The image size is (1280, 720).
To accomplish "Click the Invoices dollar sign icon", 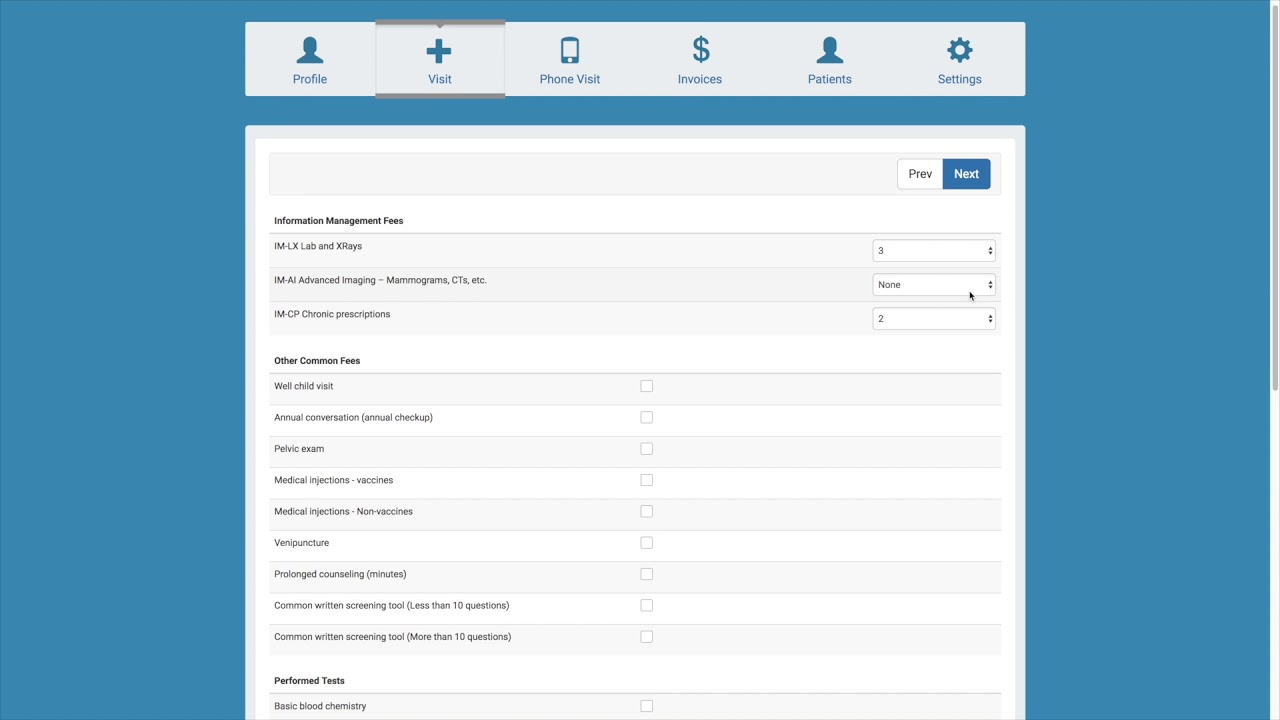I will tap(700, 50).
